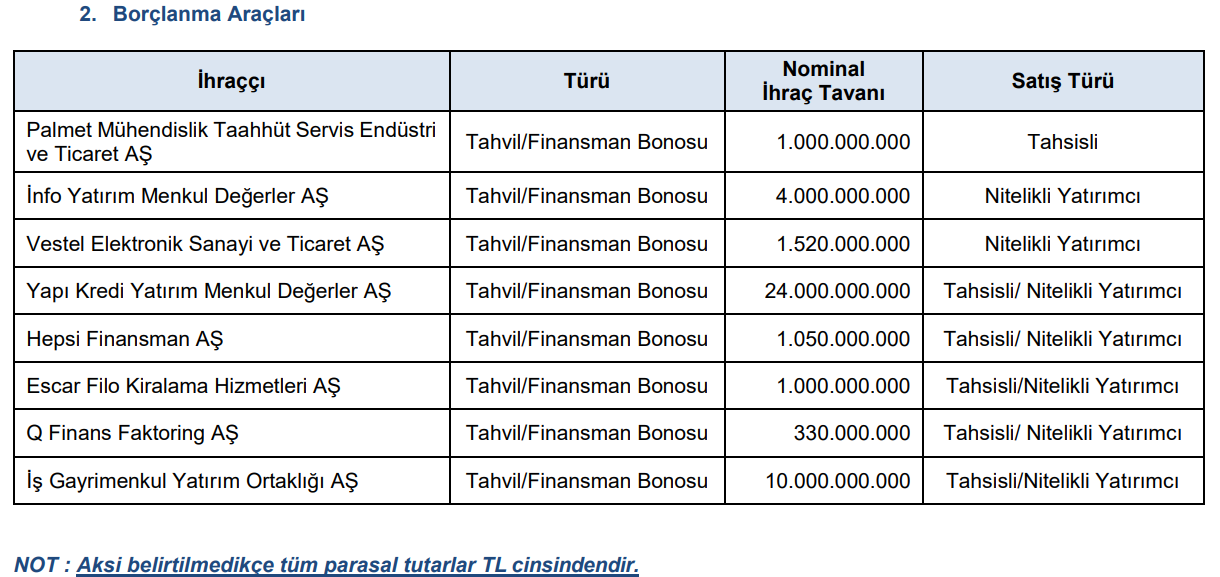The width and height of the screenshot is (1220, 577).
Task: Click İş Gayrimenkul Yatırım Ortaklığı AŞ
Action: [192, 481]
